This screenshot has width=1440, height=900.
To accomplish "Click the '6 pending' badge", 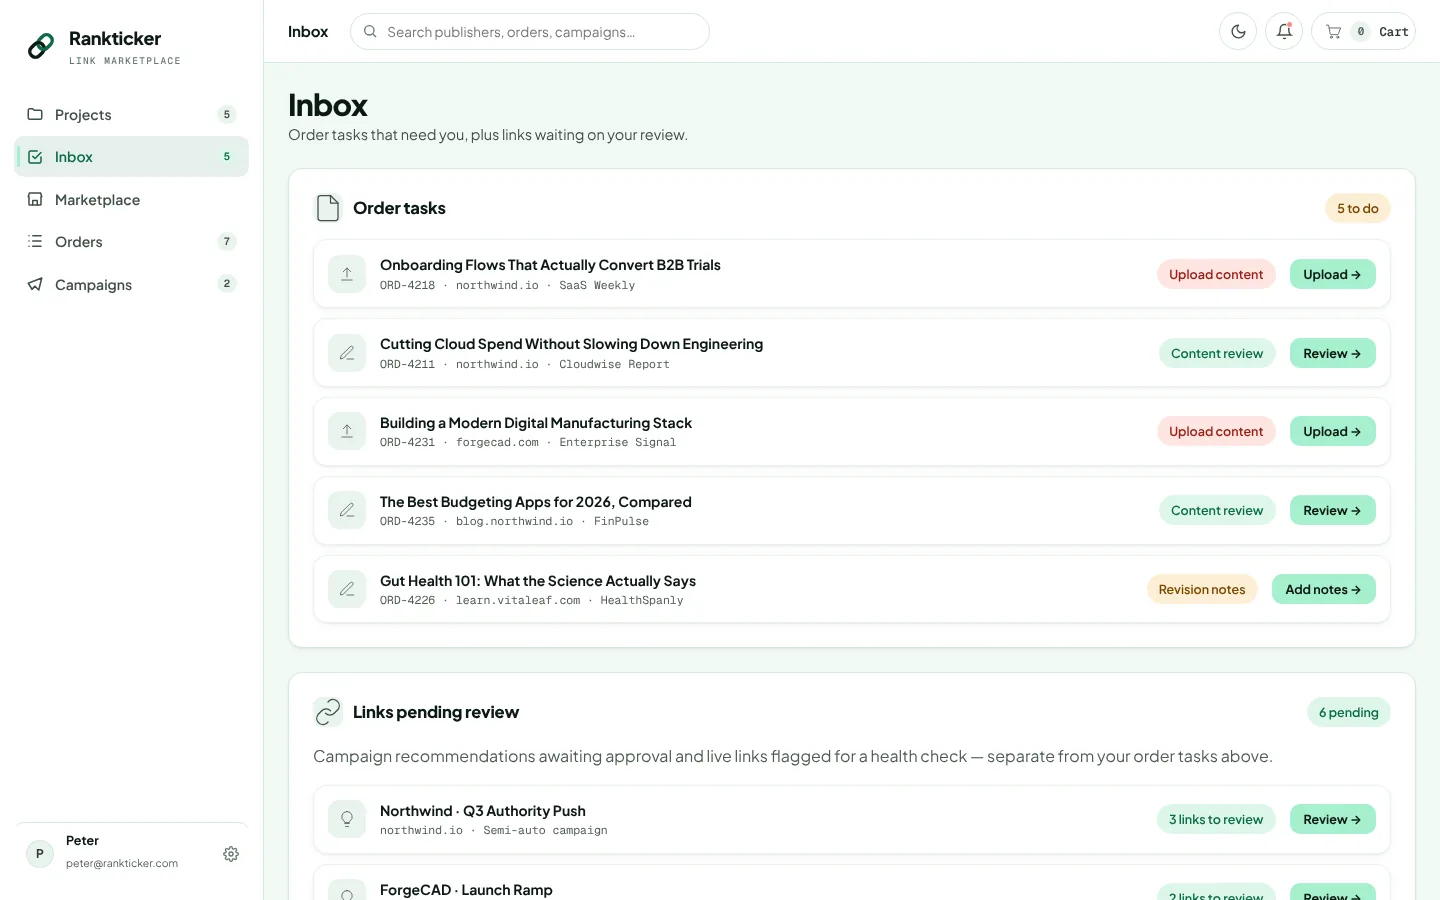I will [x=1348, y=712].
